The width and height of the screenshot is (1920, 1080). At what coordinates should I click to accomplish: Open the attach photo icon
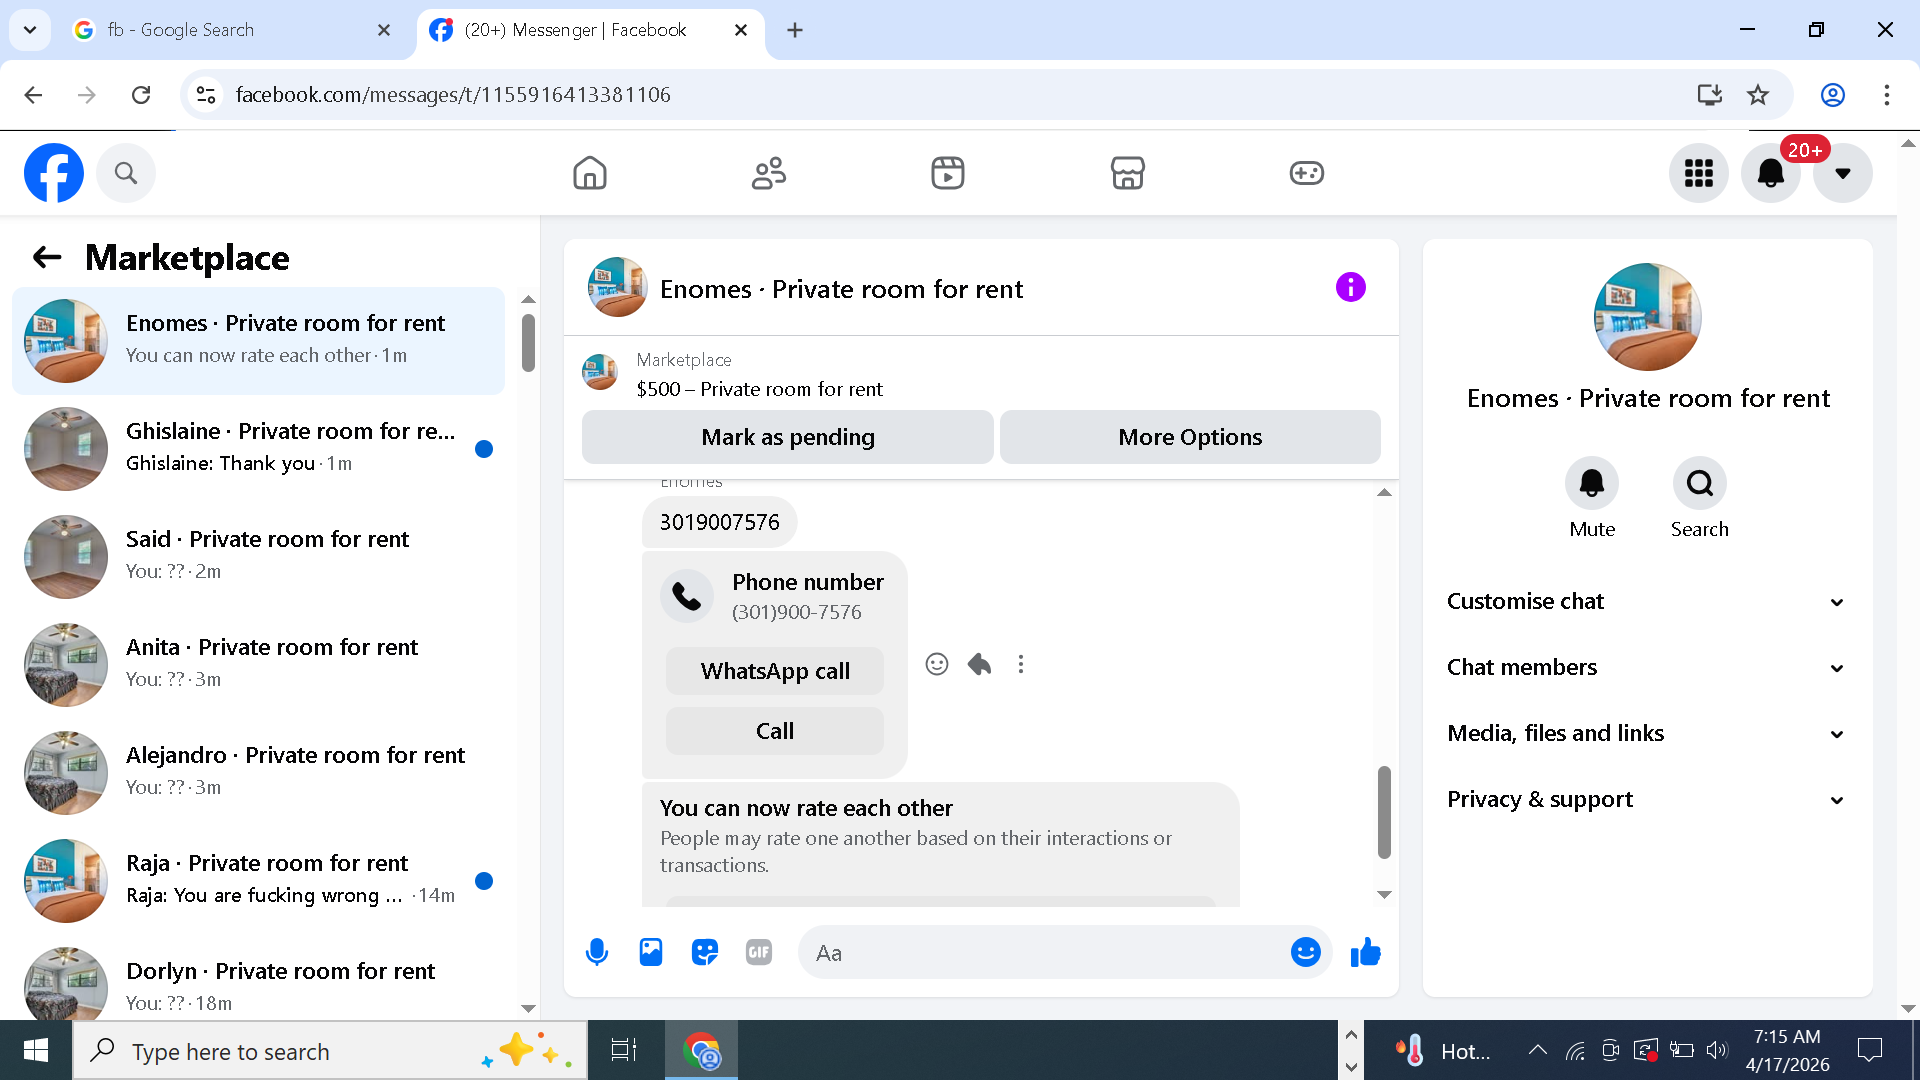(x=651, y=952)
